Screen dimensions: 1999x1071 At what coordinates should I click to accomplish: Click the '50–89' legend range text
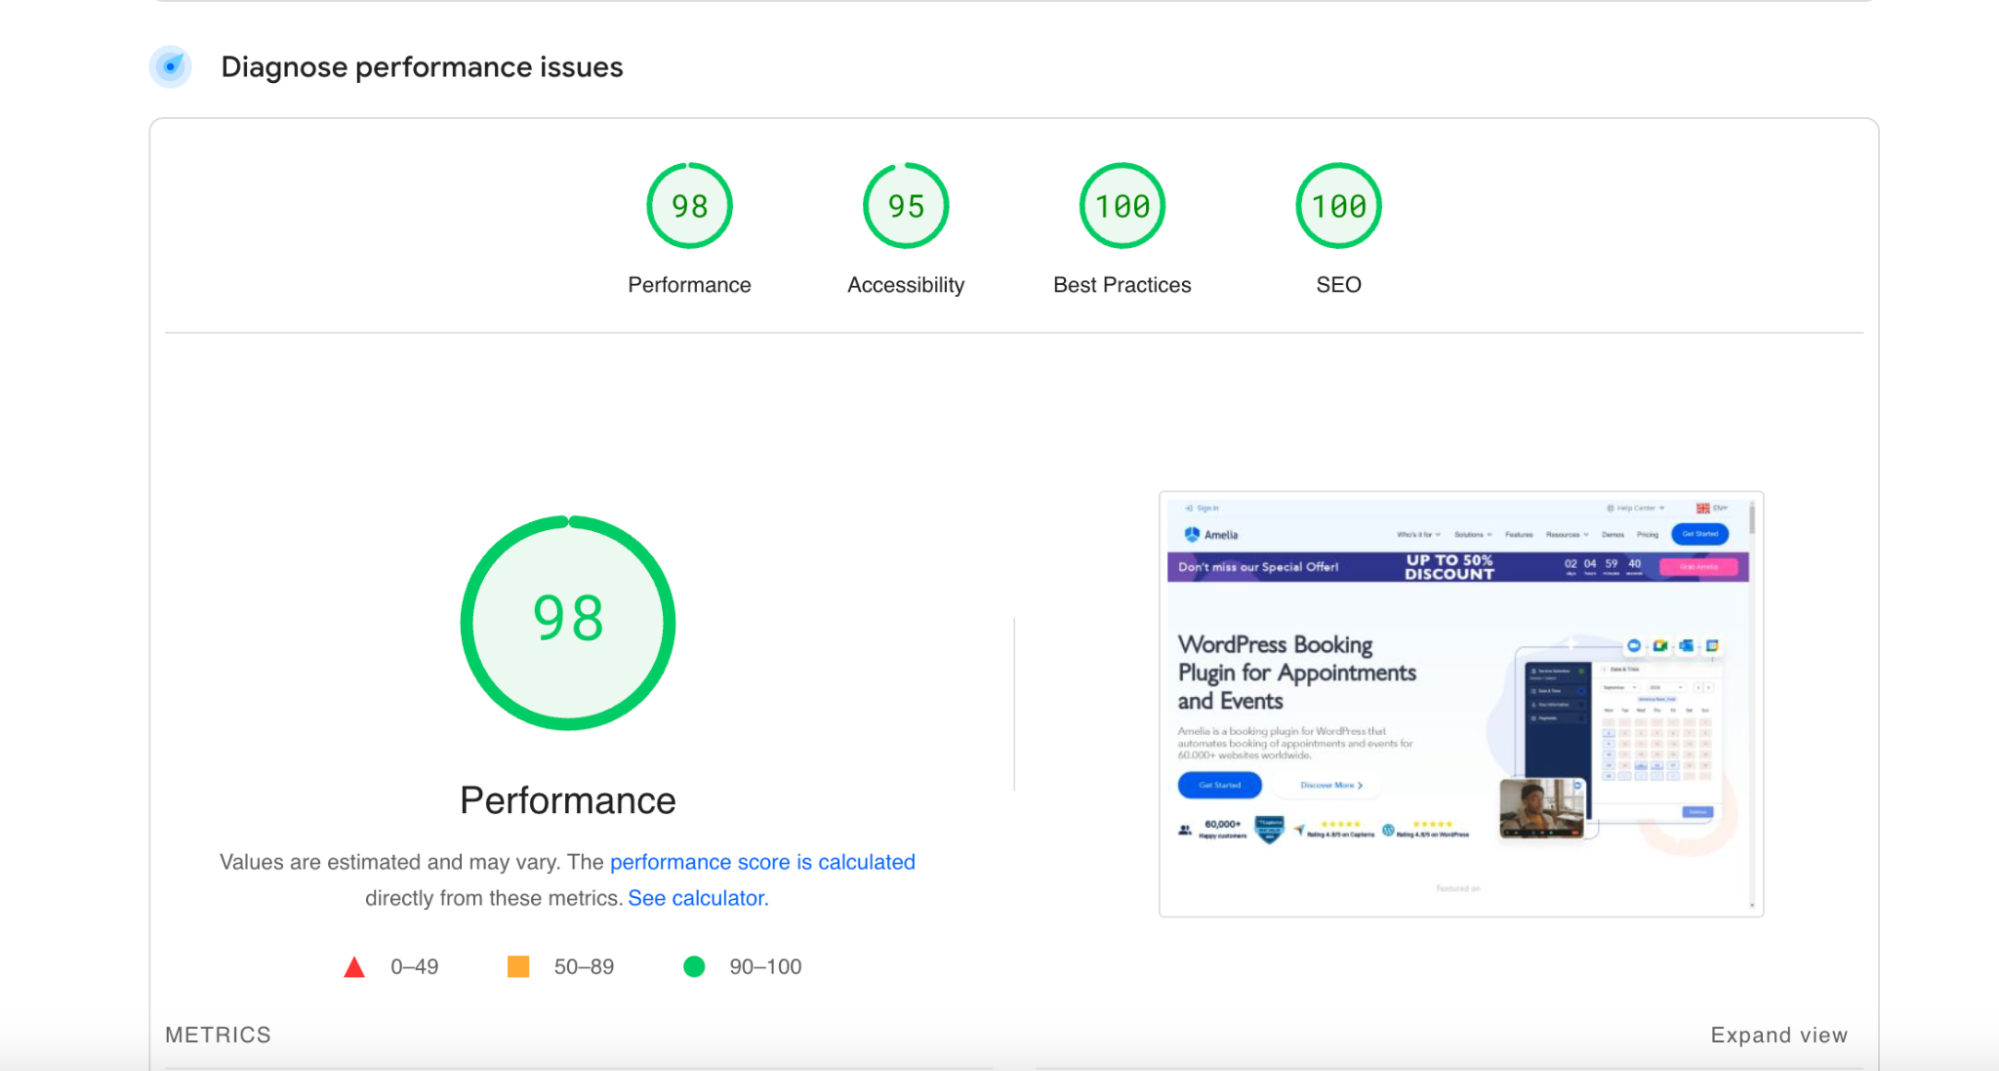[x=584, y=967]
